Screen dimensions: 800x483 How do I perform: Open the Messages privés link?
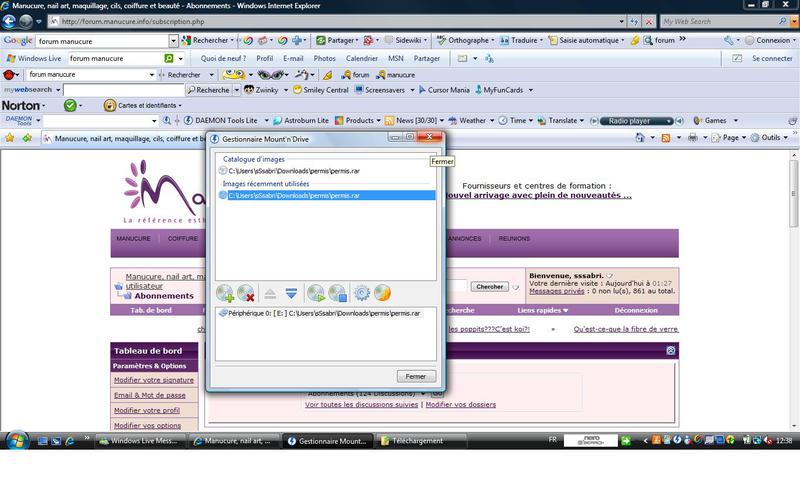click(557, 290)
